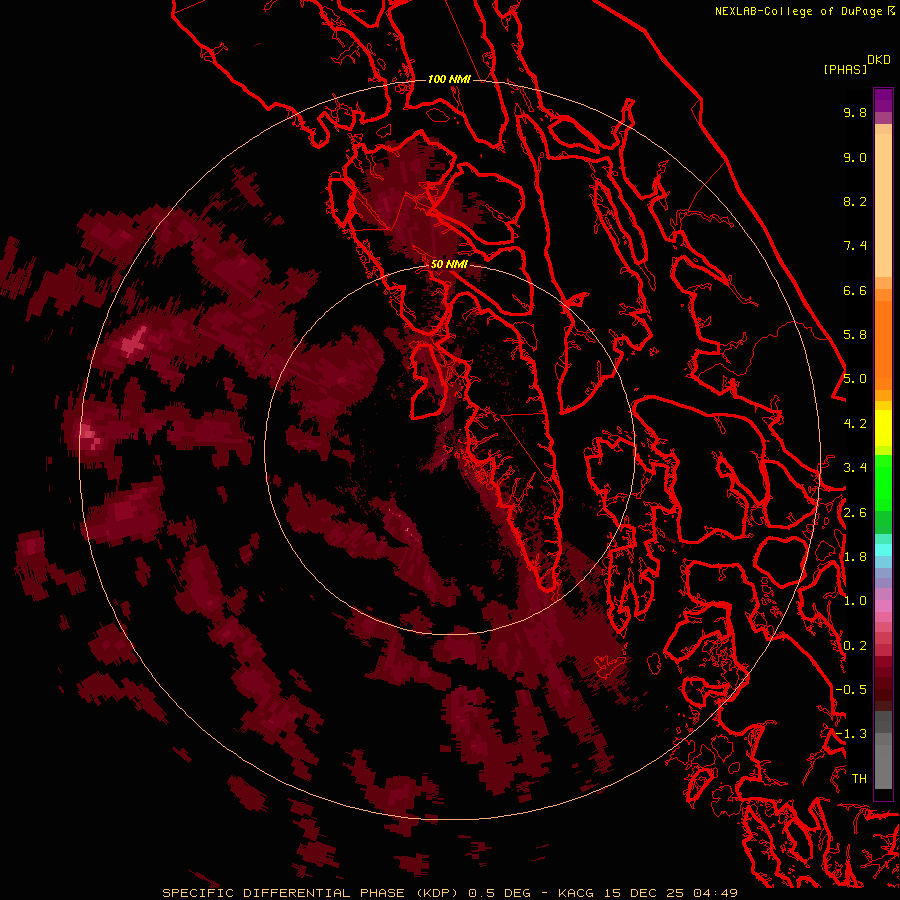Screen dimensions: 900x900
Task: Click the 5.8 scale value
Action: pyautogui.click(x=855, y=335)
